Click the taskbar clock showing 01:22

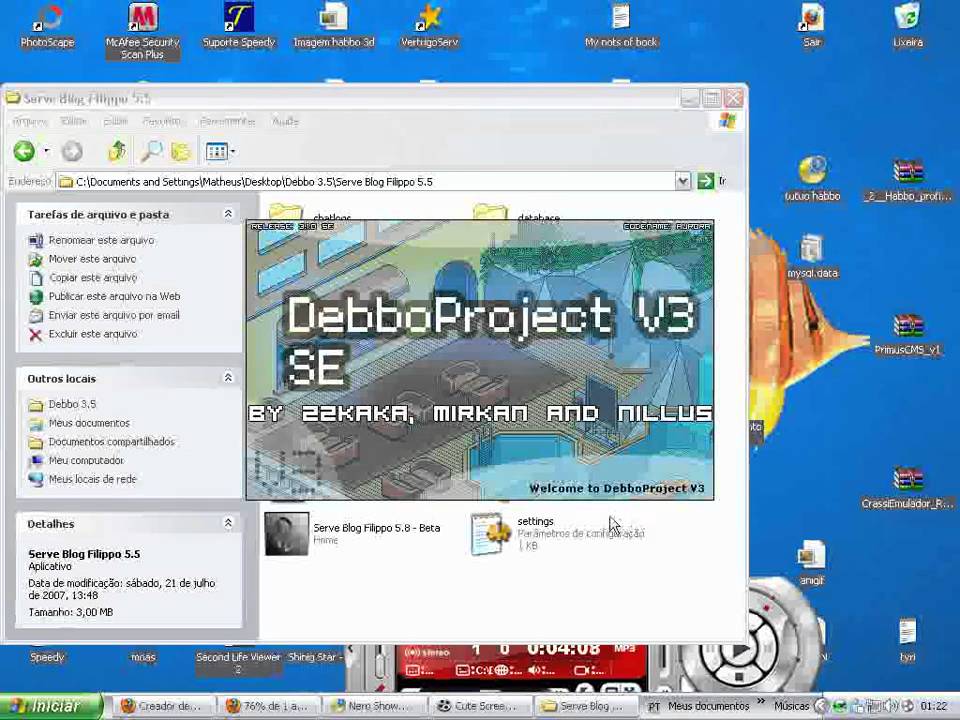click(x=934, y=706)
